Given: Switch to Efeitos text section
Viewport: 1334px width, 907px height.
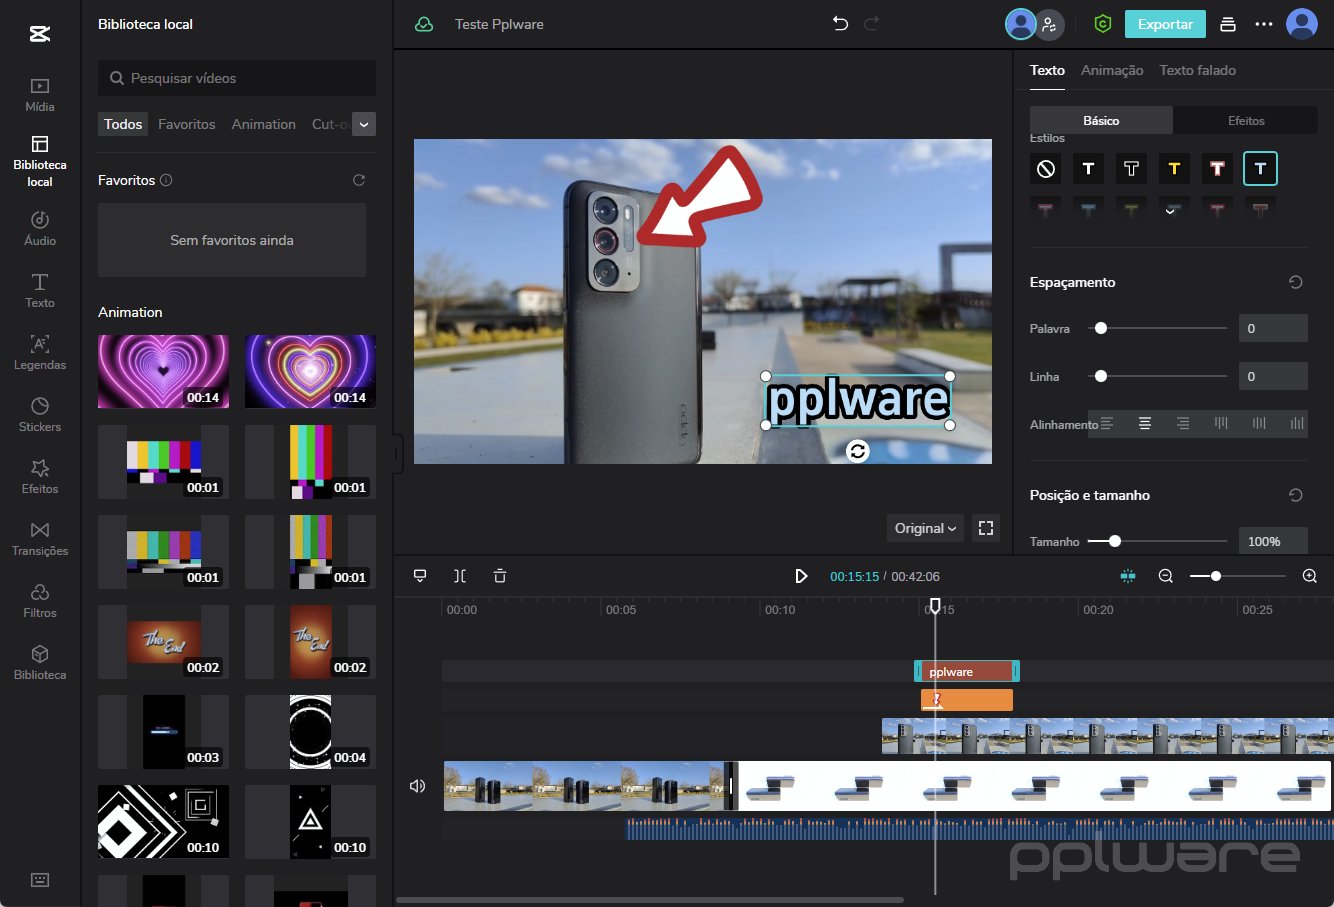Looking at the screenshot, I should click(1246, 120).
